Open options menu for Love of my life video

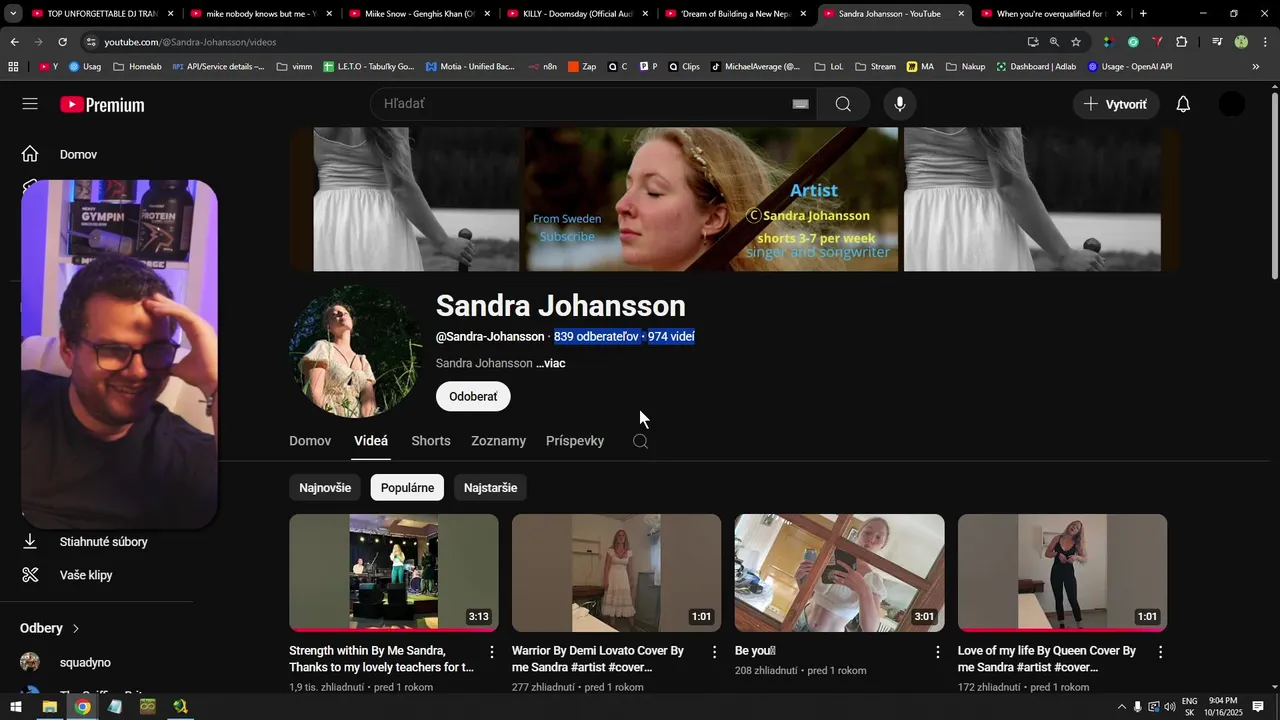[1160, 652]
